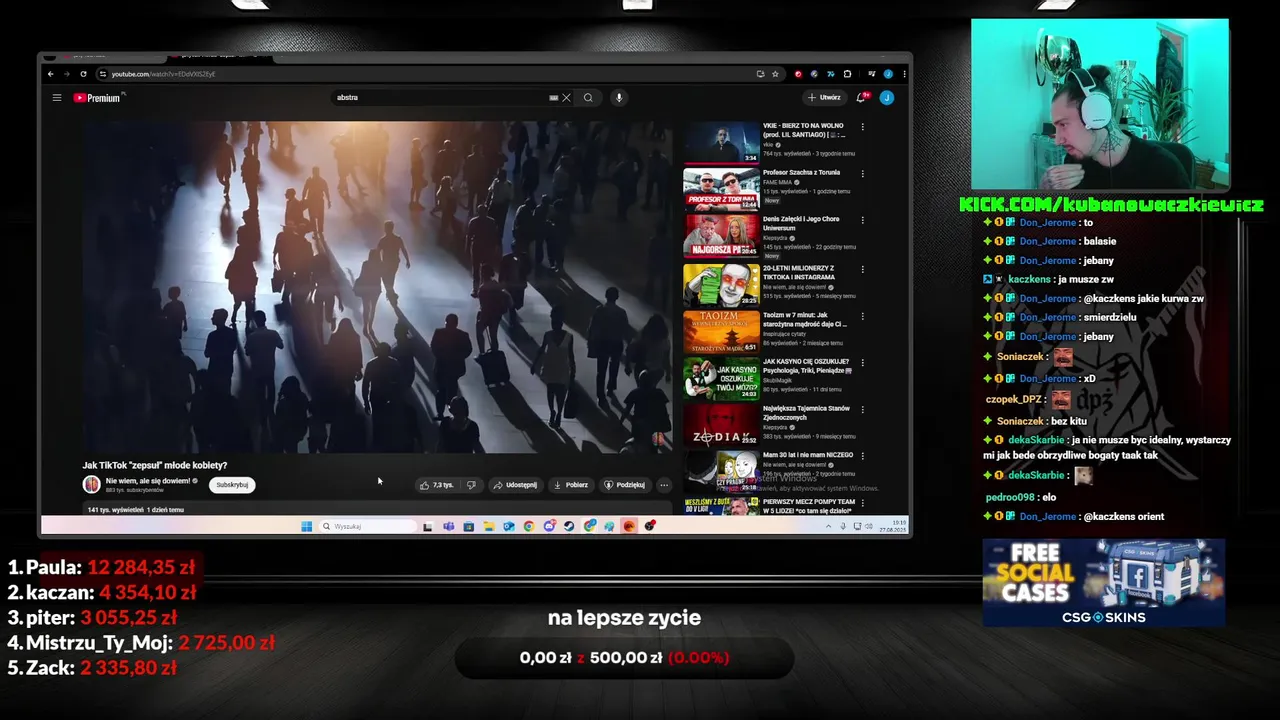
Task: Click the browser address bar URL
Action: tap(163, 74)
